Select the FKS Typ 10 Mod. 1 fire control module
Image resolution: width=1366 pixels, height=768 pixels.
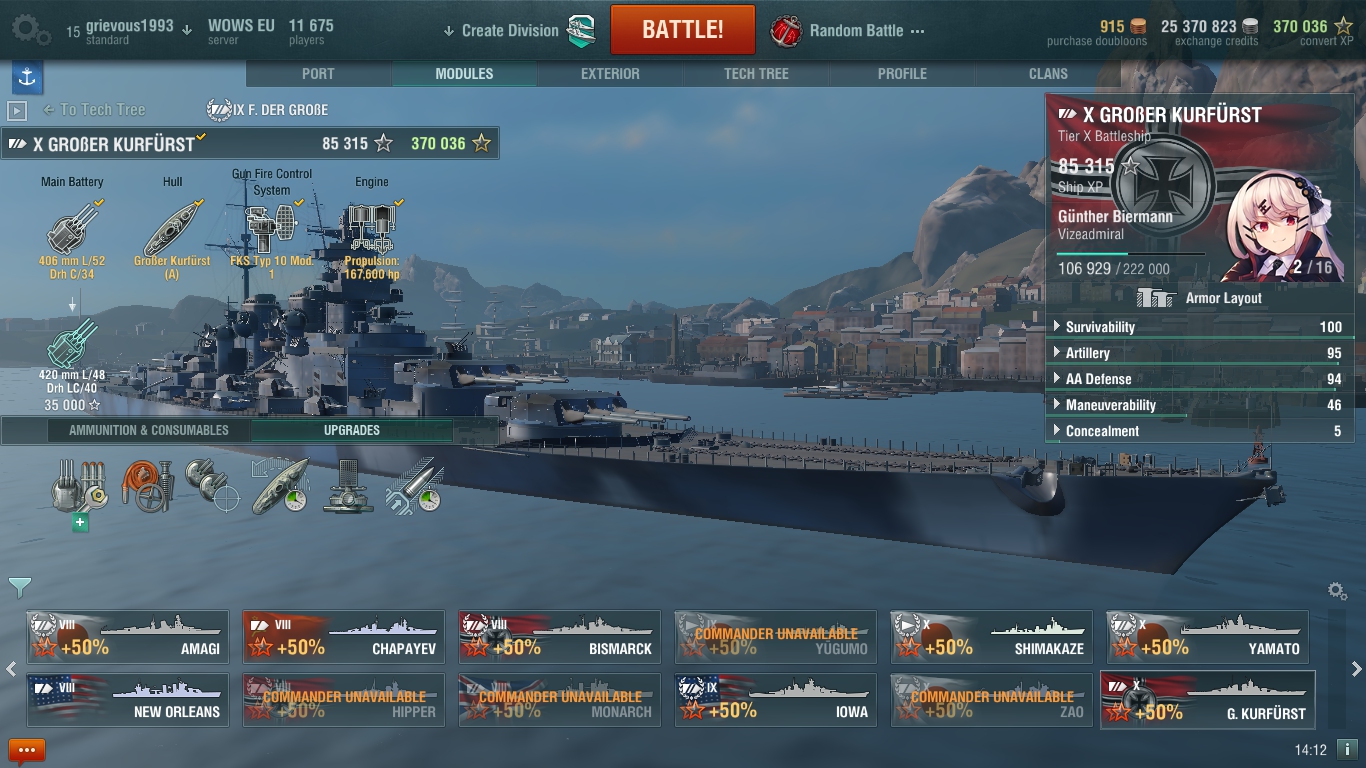(272, 228)
